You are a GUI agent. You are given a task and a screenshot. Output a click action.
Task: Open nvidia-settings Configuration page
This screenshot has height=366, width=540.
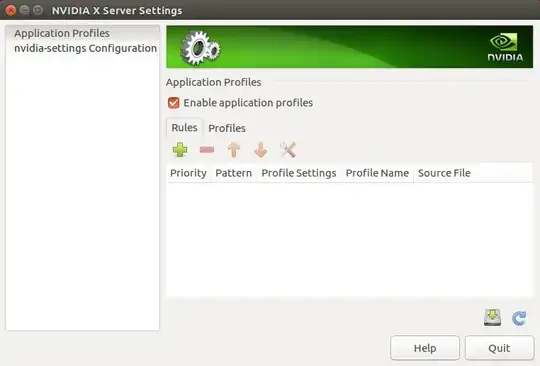point(83,48)
